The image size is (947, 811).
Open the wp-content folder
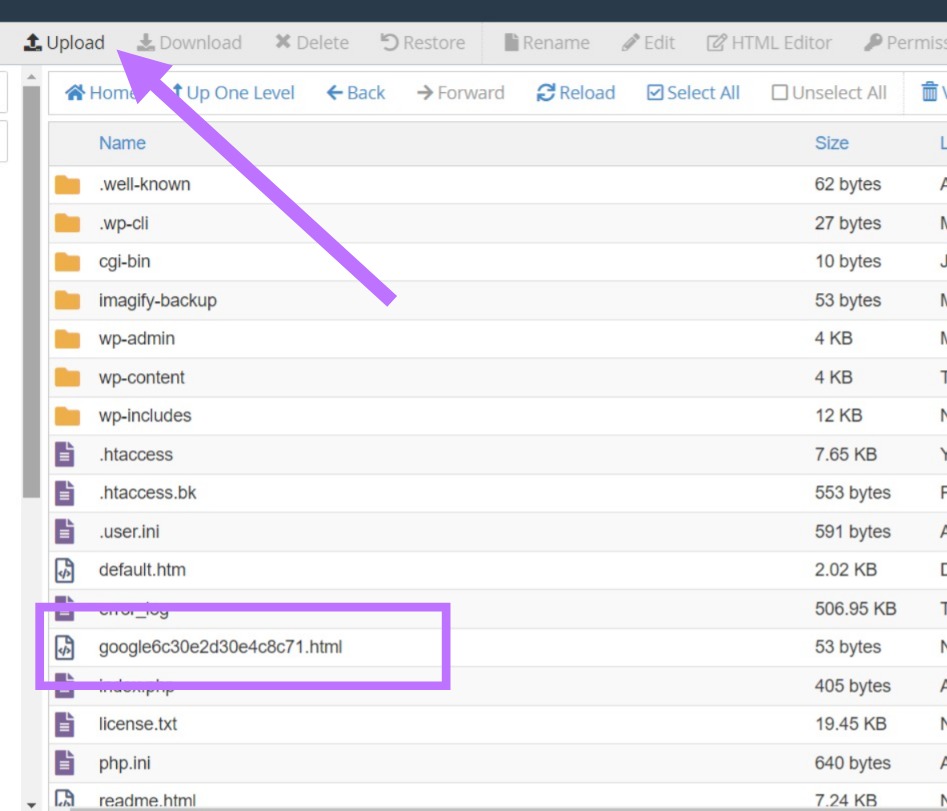[x=141, y=377]
